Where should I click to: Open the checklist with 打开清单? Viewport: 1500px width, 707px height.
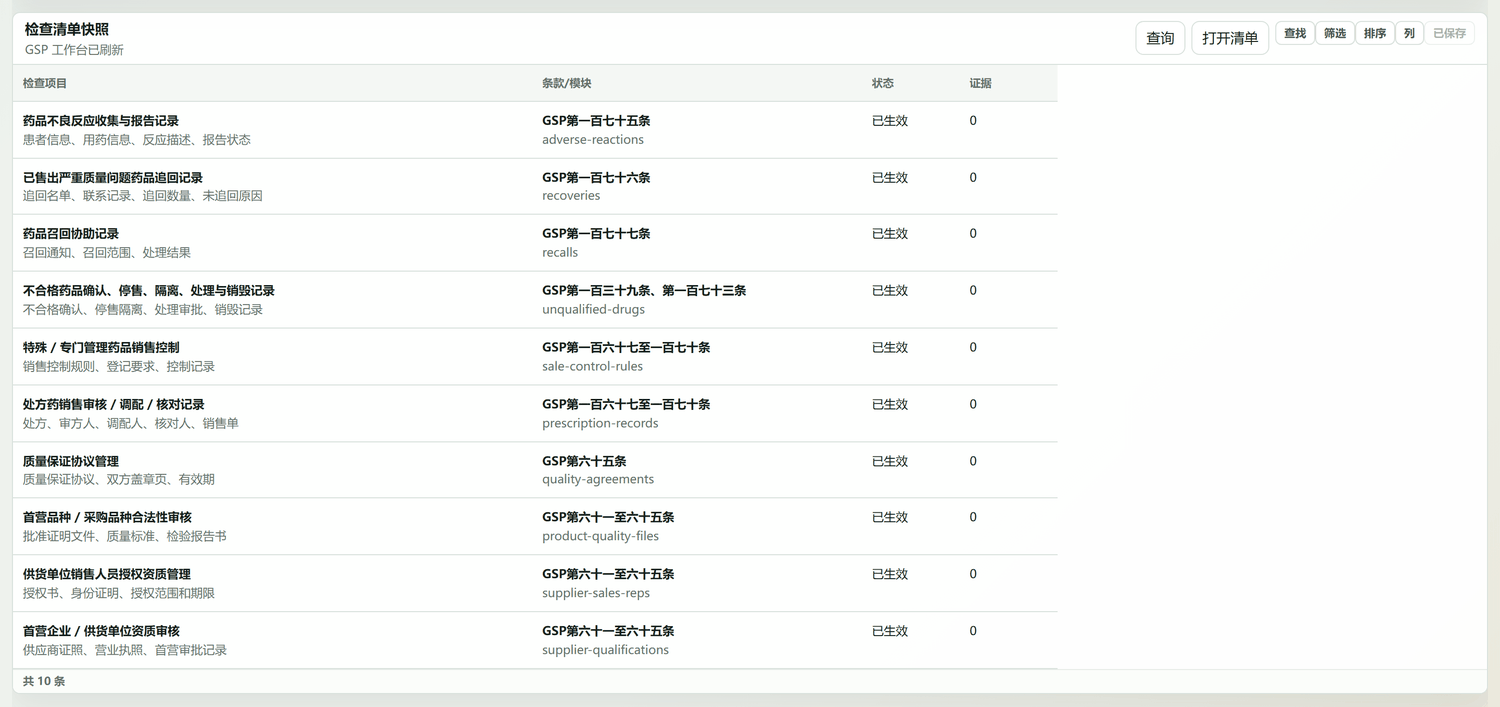point(1230,38)
